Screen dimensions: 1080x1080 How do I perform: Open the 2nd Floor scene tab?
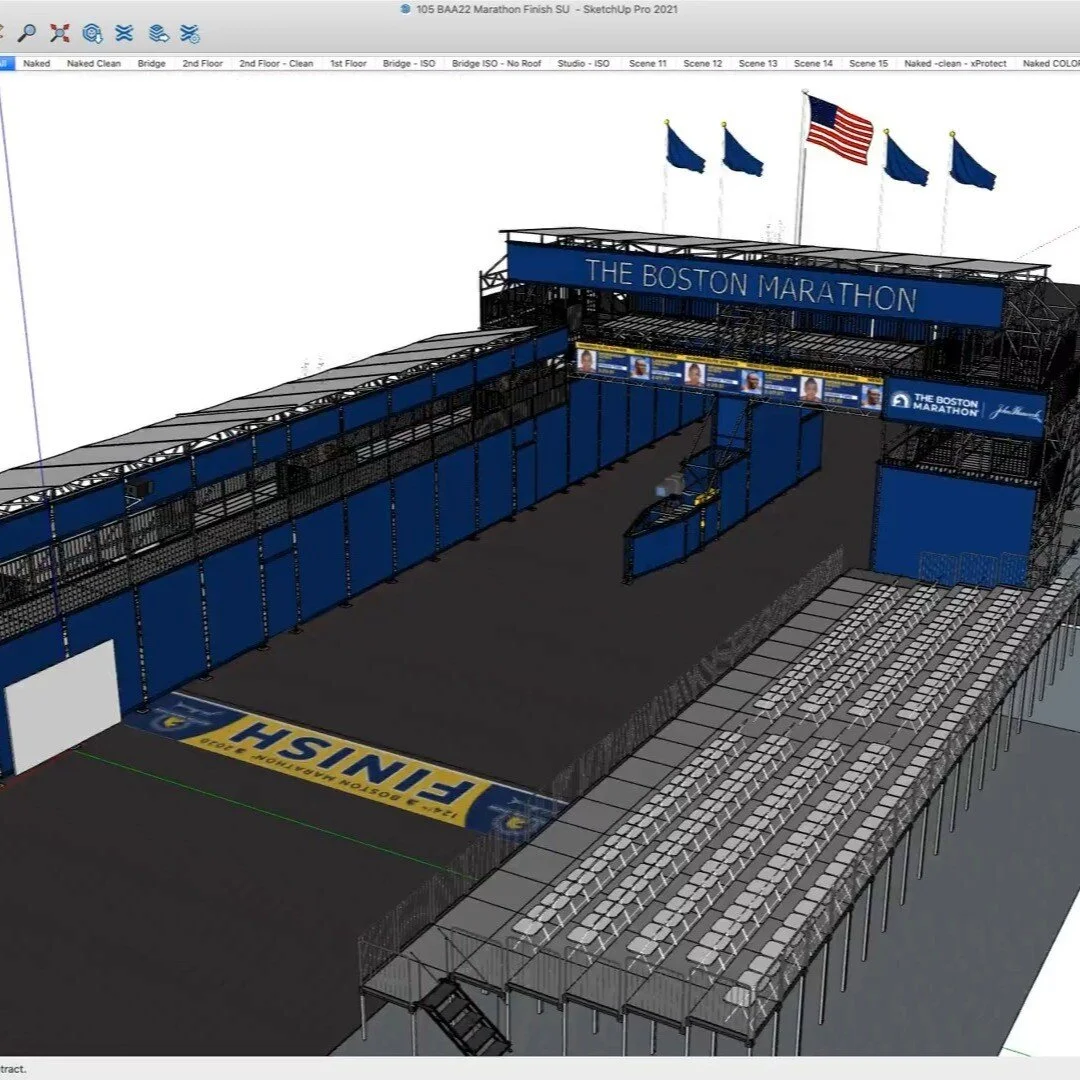point(202,63)
